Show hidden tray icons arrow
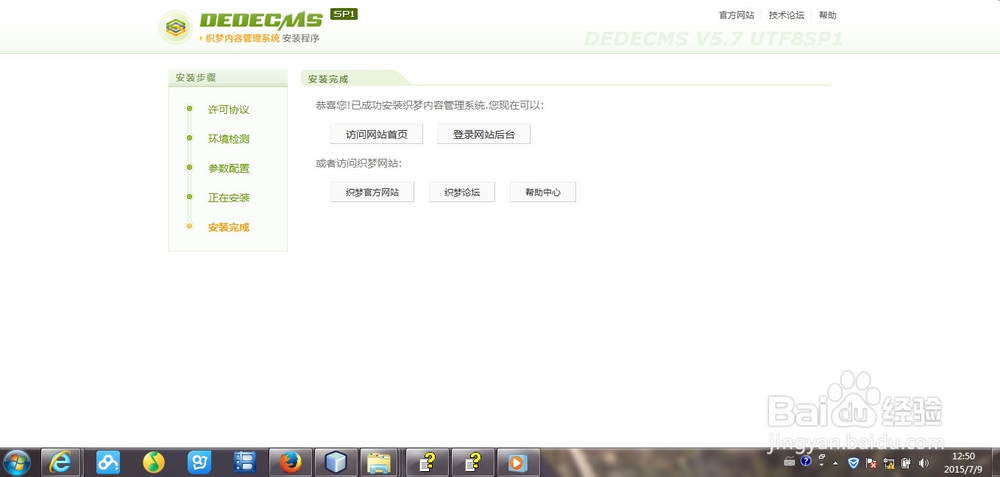The height and width of the screenshot is (477, 1000). point(835,464)
